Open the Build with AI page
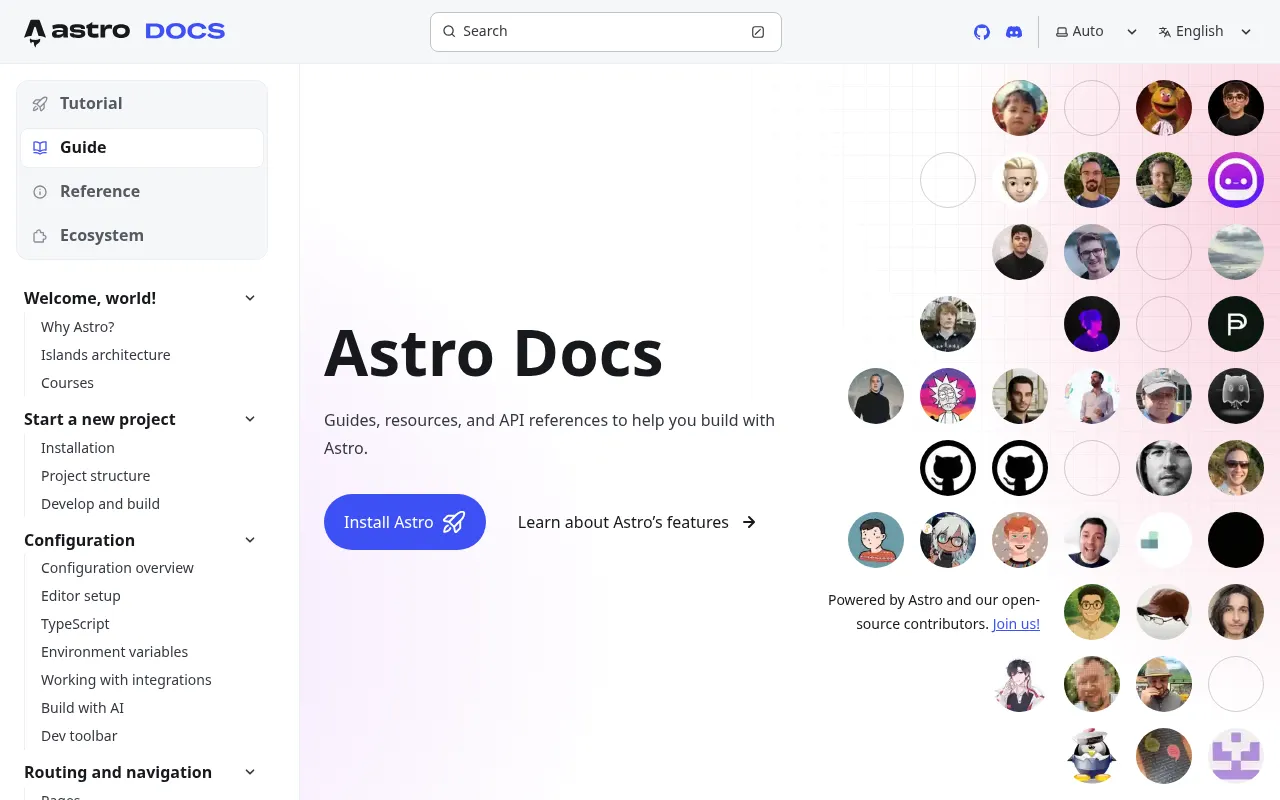Viewport: 1280px width, 800px height. (x=83, y=708)
